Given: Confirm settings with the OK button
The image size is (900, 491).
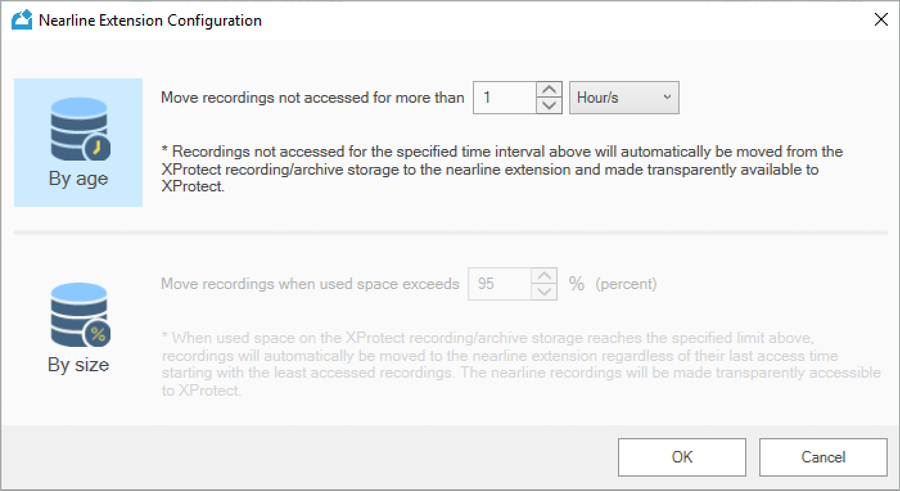Looking at the screenshot, I should pyautogui.click(x=682, y=457).
